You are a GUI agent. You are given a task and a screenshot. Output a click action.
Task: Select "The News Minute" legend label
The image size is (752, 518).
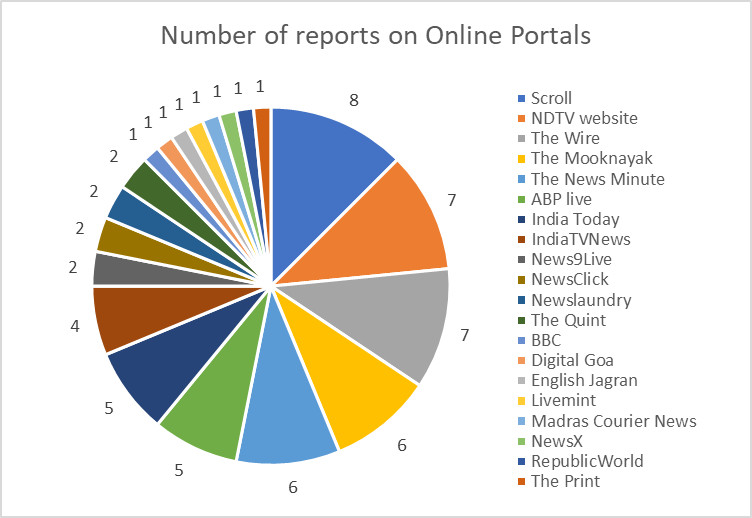click(x=597, y=179)
